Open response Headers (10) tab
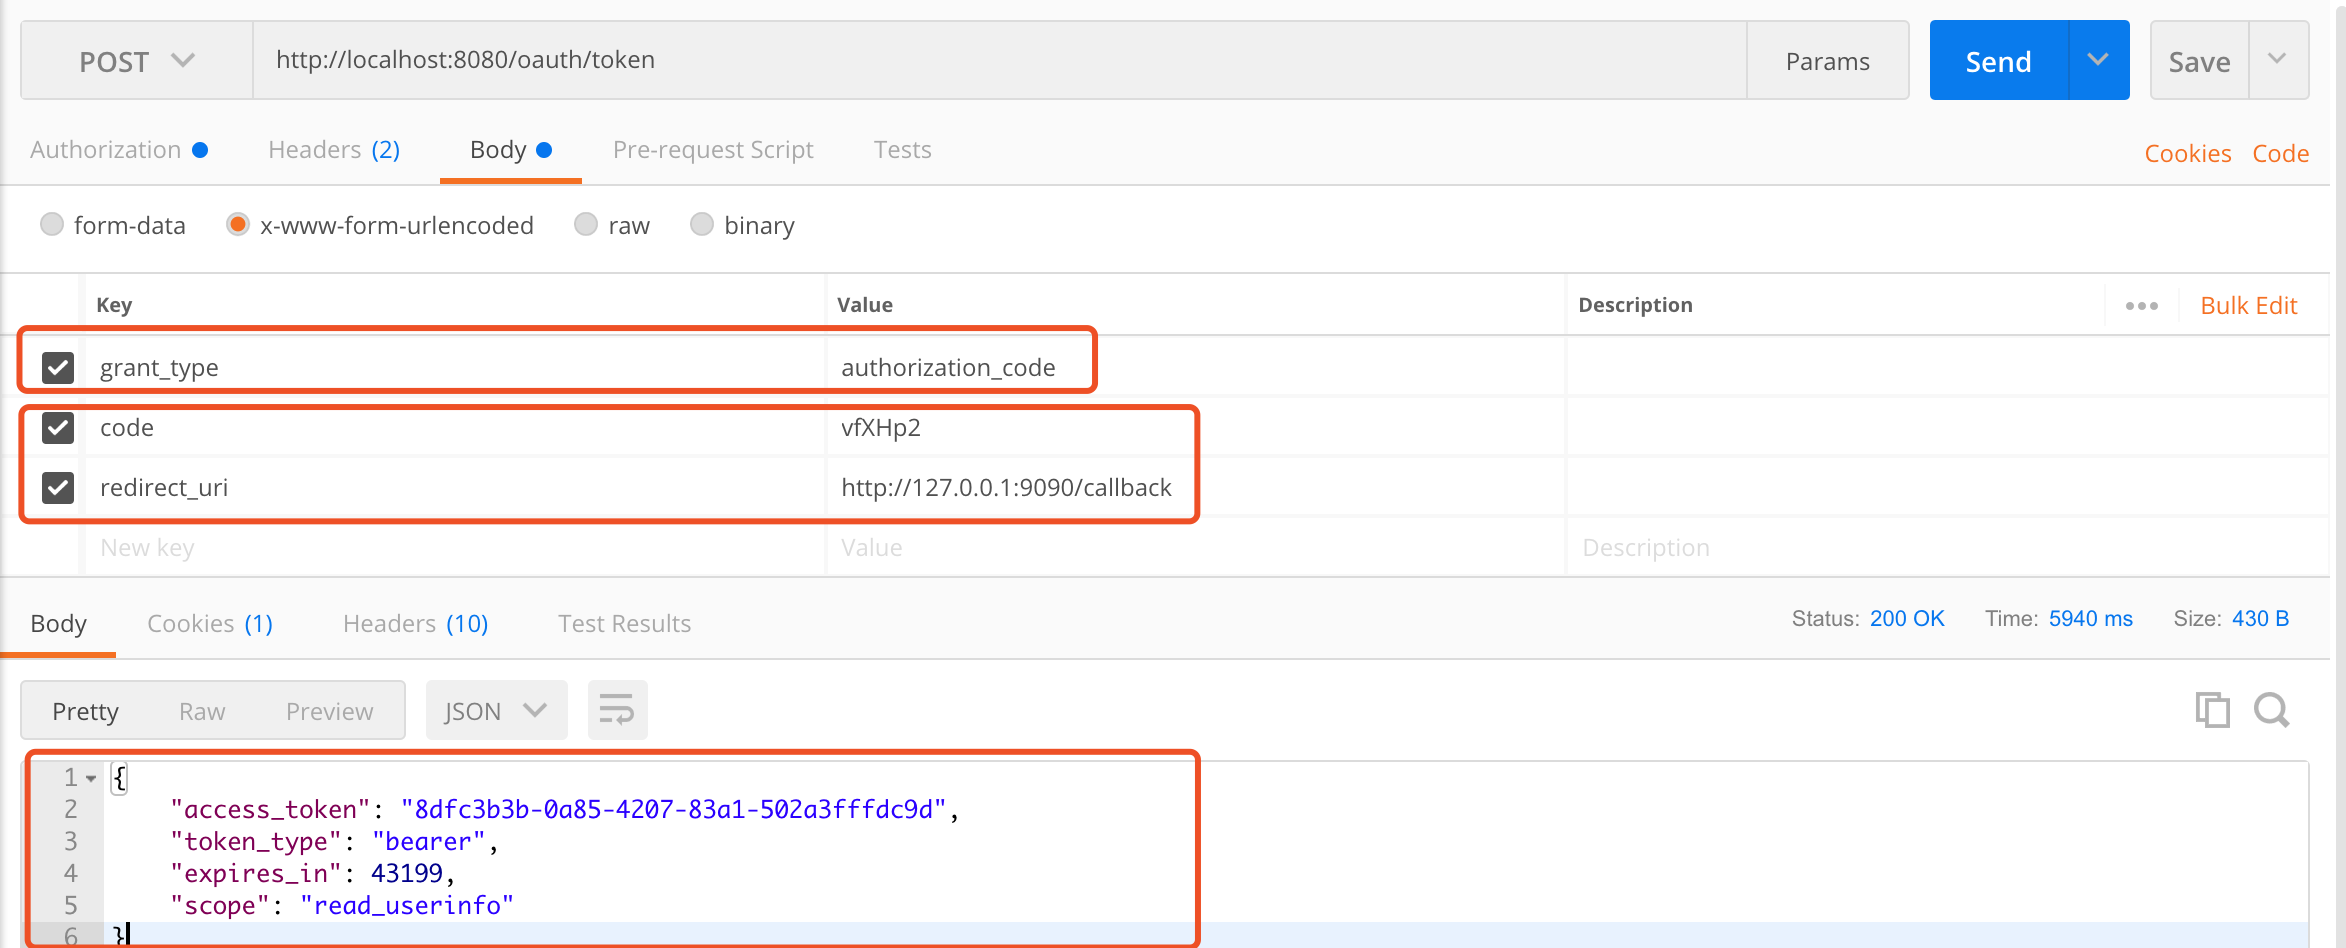Image resolution: width=2346 pixels, height=948 pixels. 415,624
